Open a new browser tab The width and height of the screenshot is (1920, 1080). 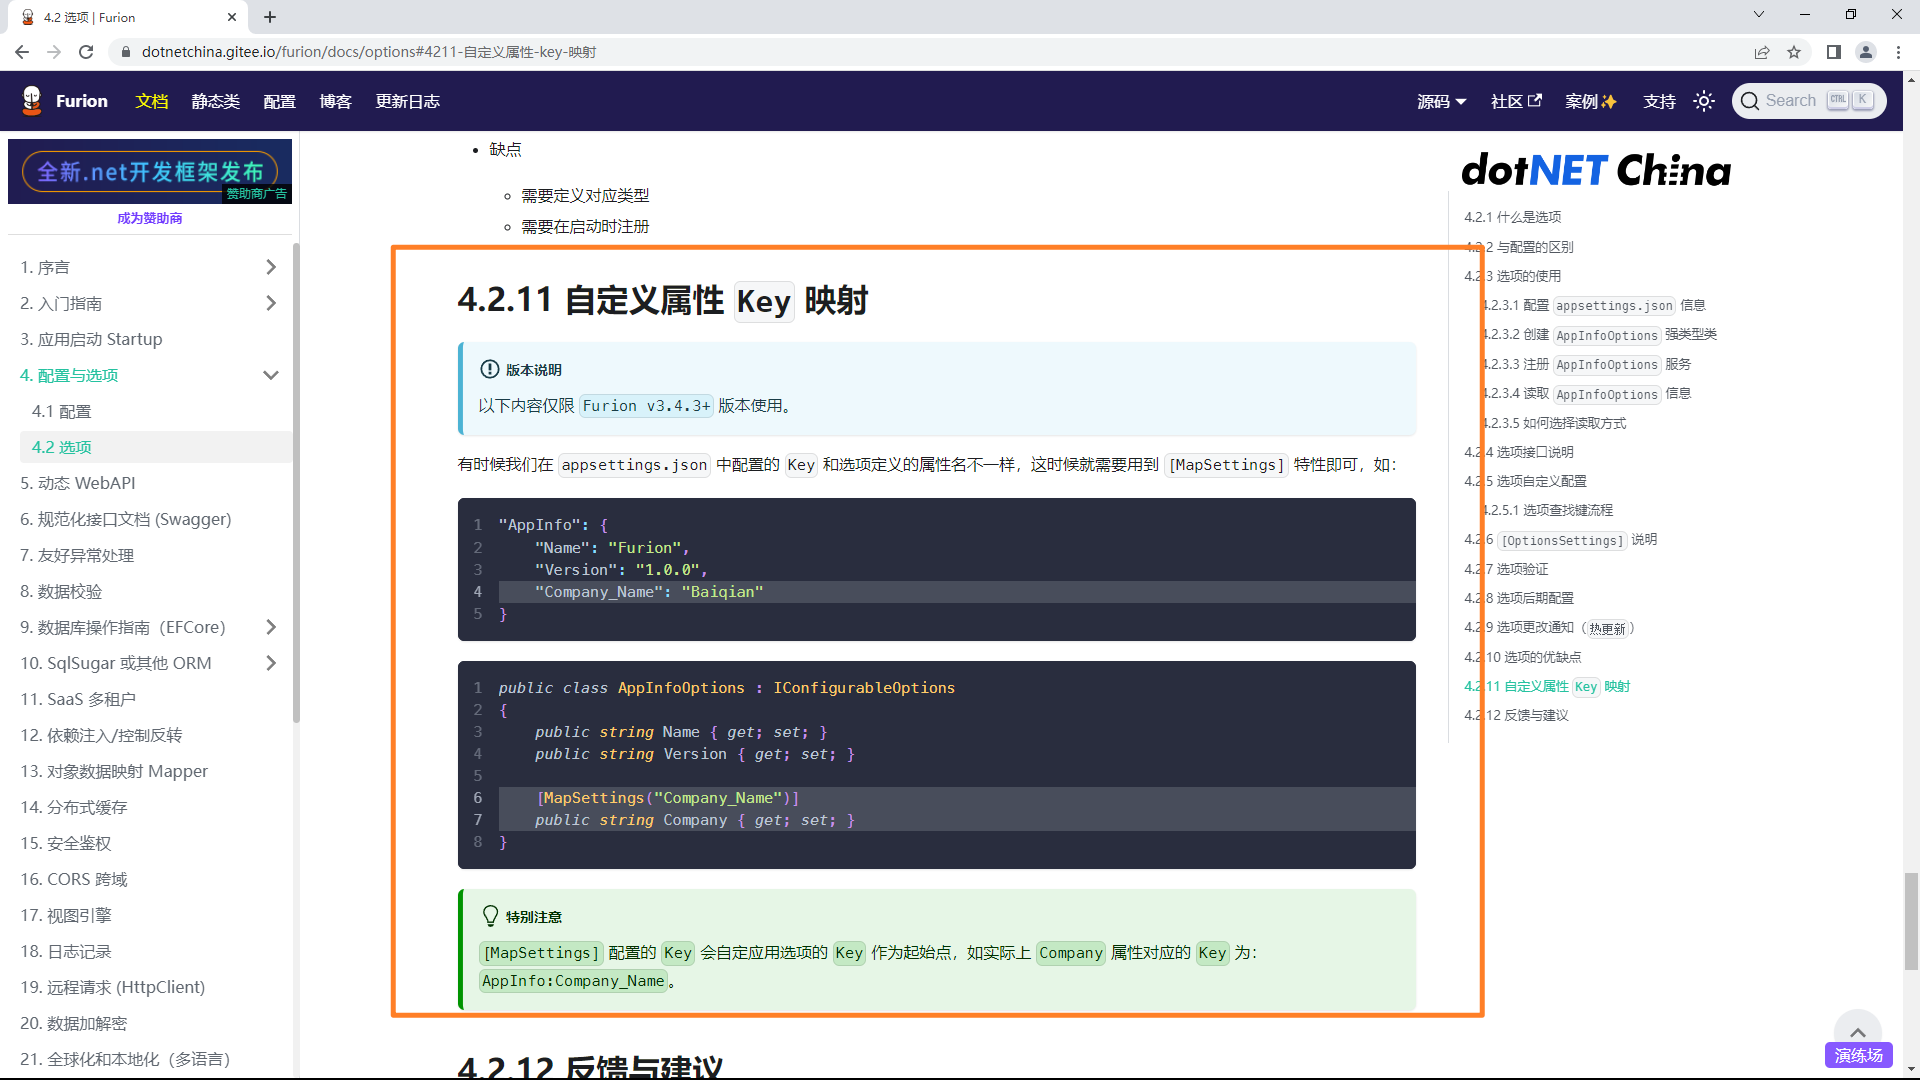270,17
